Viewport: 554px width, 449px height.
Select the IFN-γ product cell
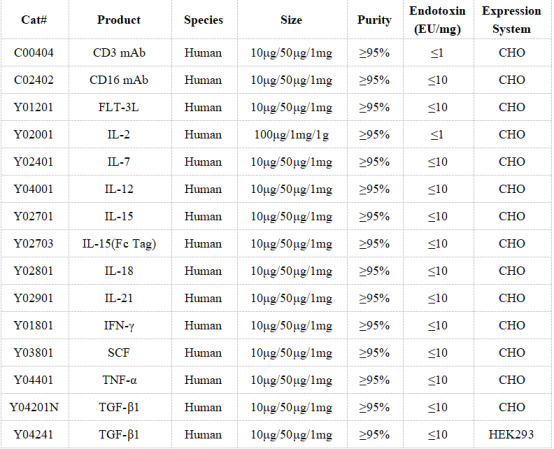119,325
